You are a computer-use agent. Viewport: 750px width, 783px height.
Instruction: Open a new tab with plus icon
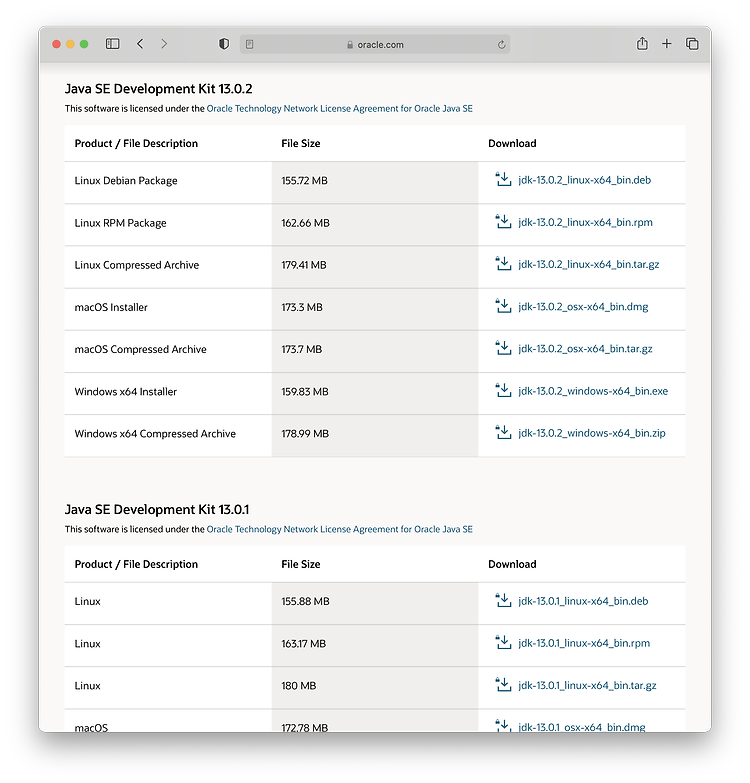pyautogui.click(x=667, y=44)
